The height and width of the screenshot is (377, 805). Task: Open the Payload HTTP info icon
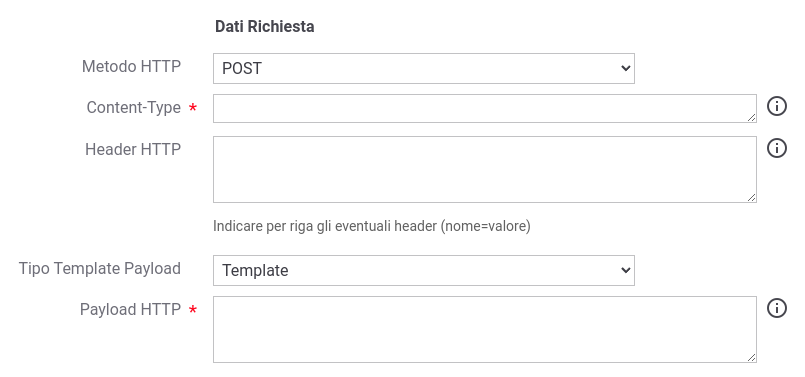[x=777, y=309]
